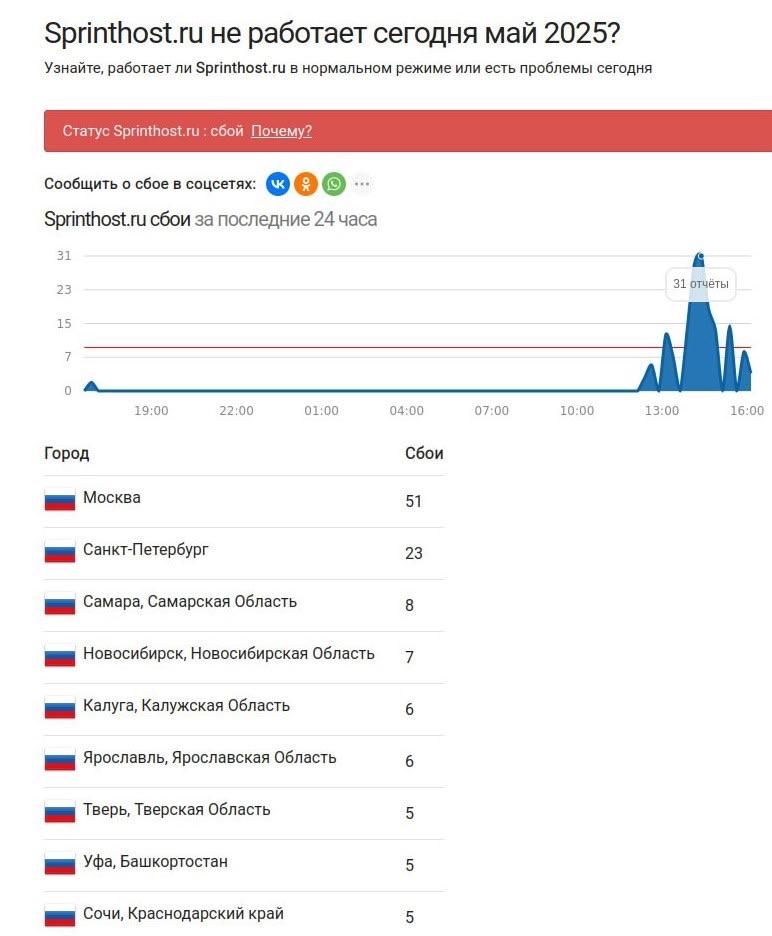Open the "Почему?" link in status bar
Viewport: 772px width, 936px height.
point(281,131)
